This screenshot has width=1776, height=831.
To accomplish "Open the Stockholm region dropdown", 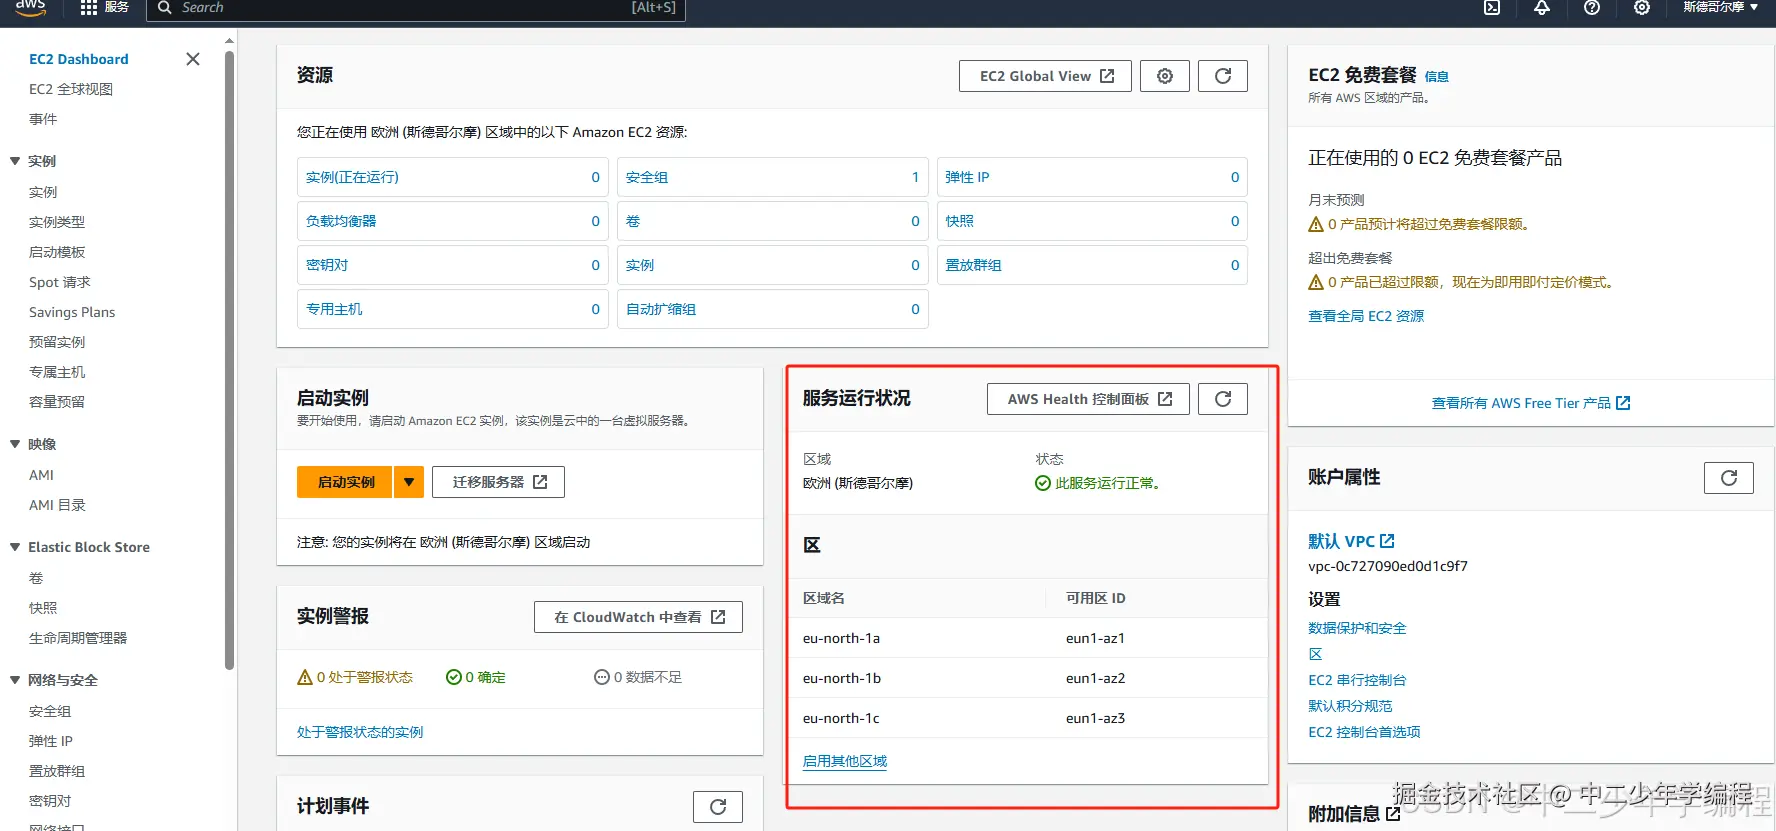I will (1720, 7).
